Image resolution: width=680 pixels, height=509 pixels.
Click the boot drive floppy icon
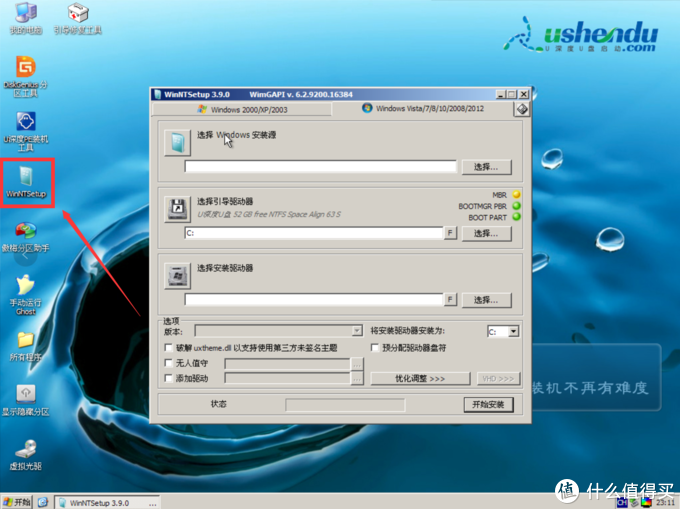(x=177, y=209)
